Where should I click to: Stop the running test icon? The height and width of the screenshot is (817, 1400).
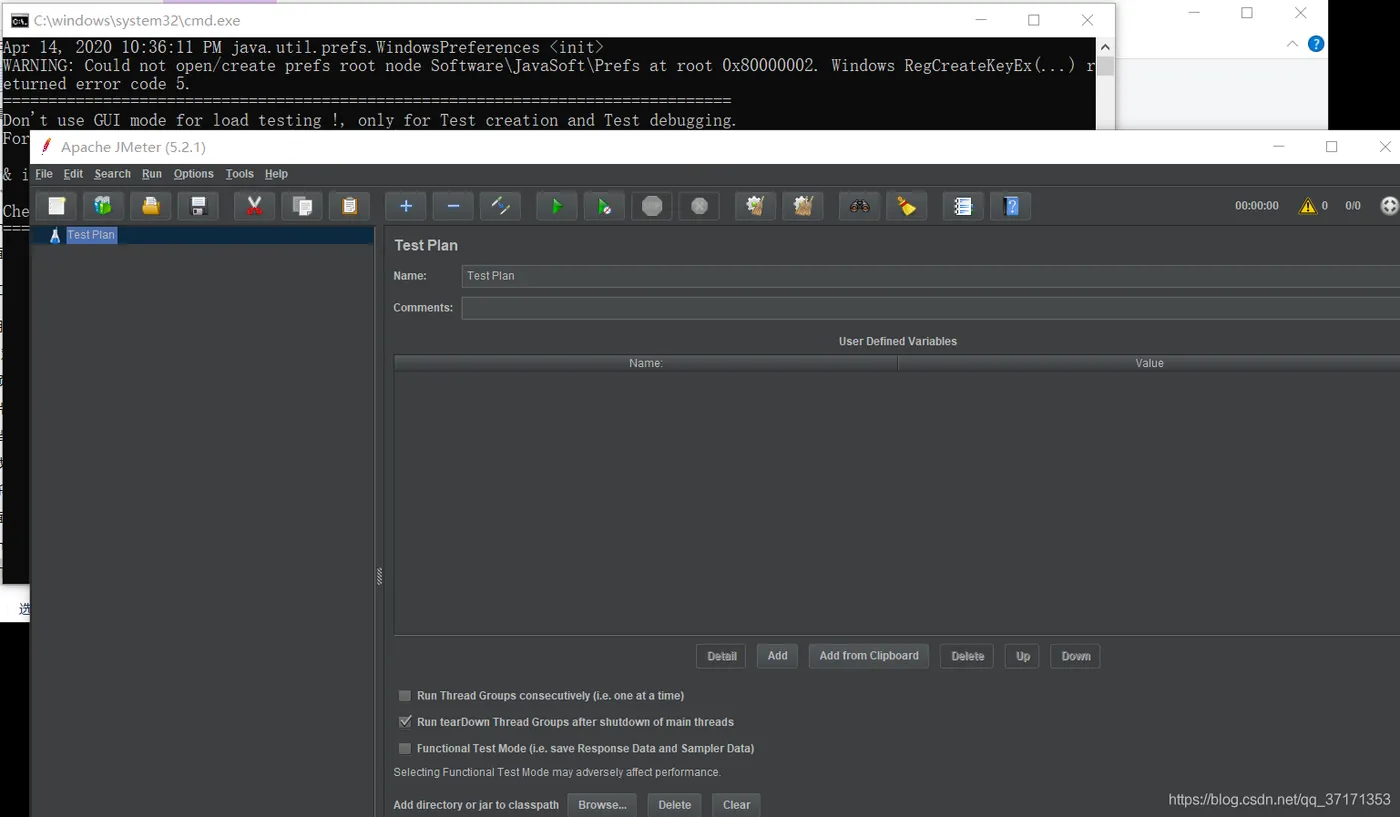[652, 206]
